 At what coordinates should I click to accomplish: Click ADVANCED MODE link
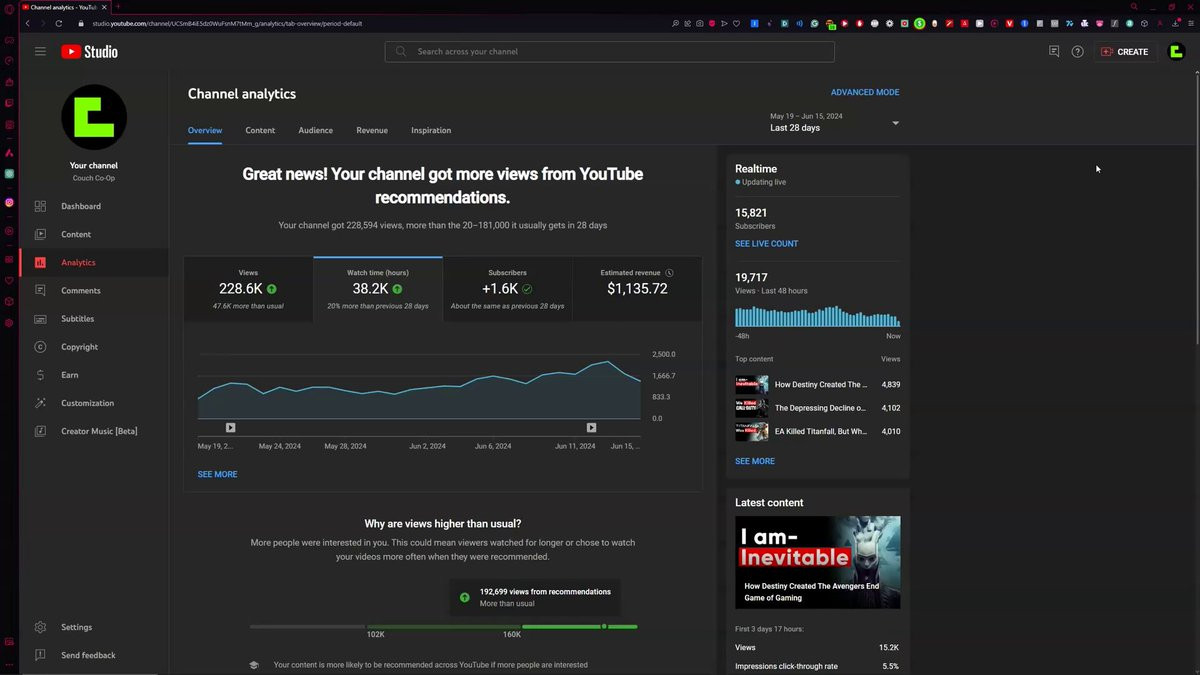click(865, 92)
